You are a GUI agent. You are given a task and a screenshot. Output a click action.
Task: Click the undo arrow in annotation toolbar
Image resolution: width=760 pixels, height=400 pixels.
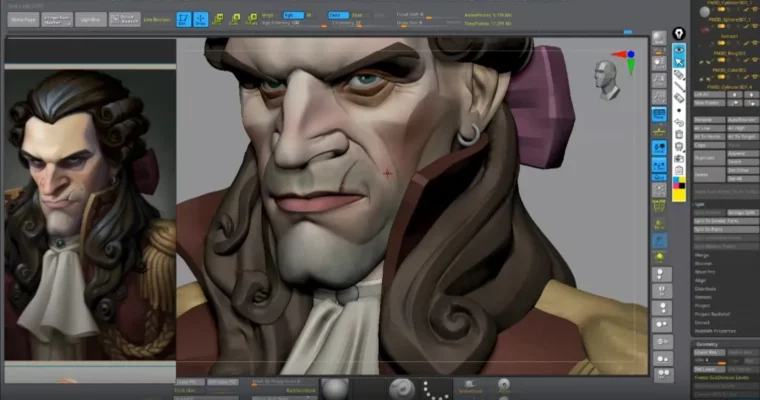679,123
